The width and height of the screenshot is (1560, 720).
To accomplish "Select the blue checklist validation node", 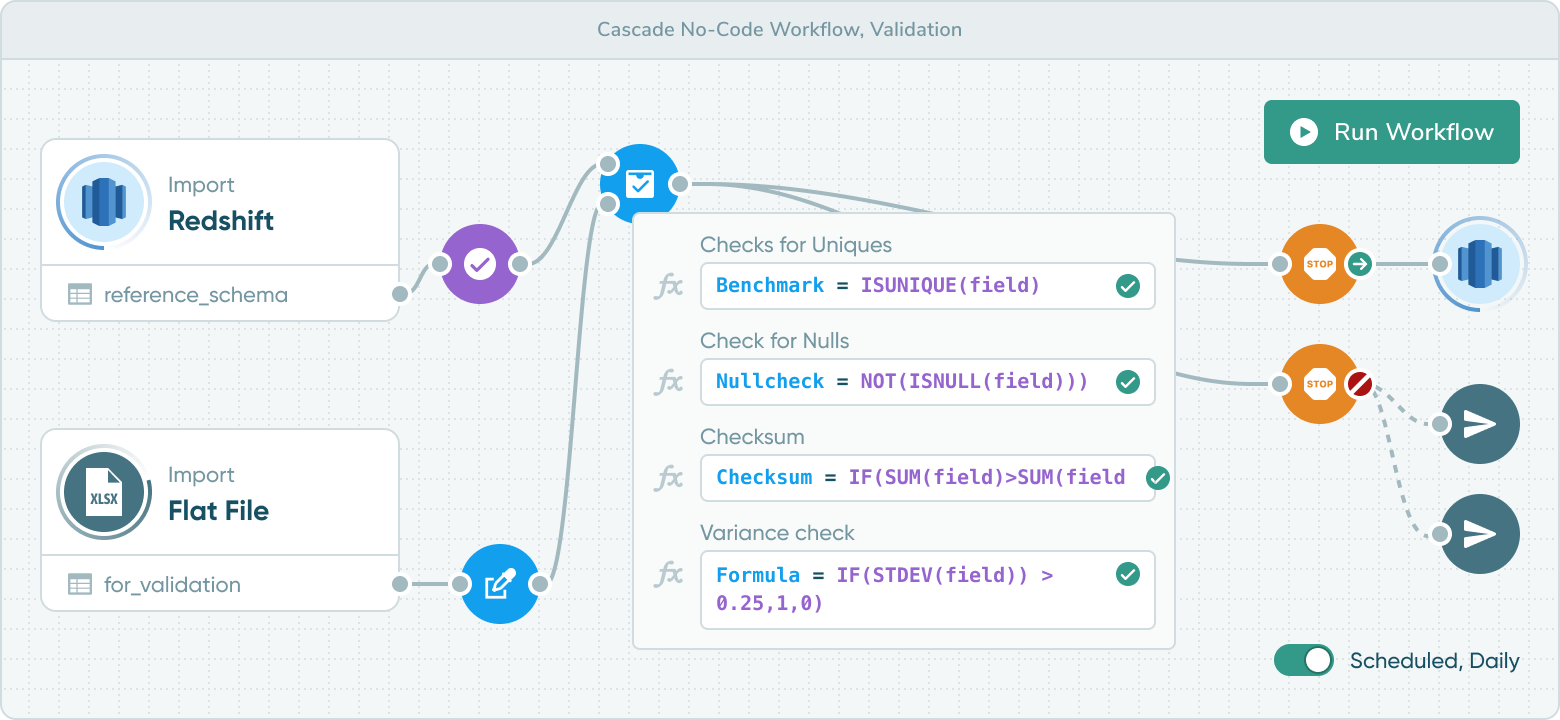I will pyautogui.click(x=639, y=184).
